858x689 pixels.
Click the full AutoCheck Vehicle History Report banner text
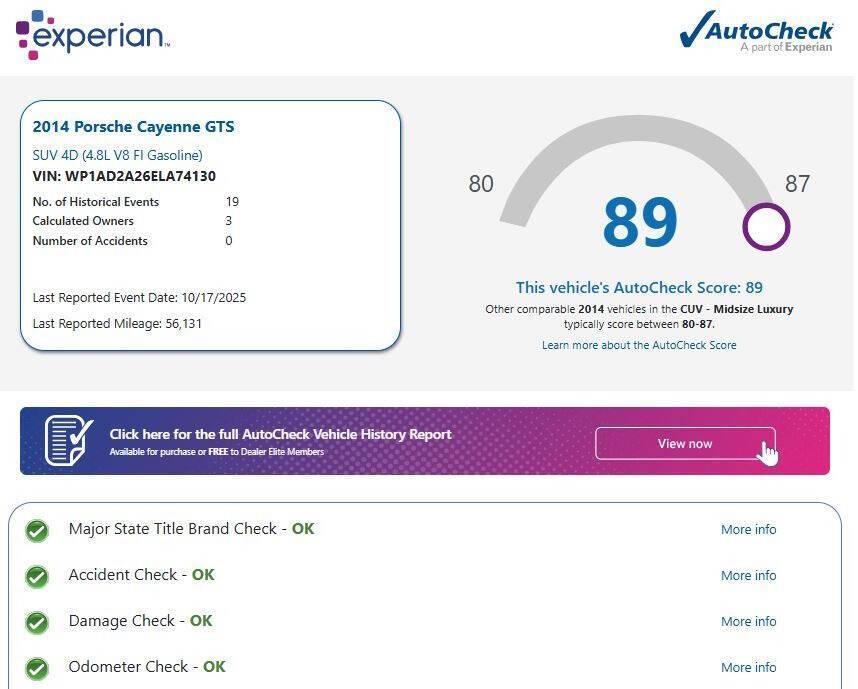280,435
